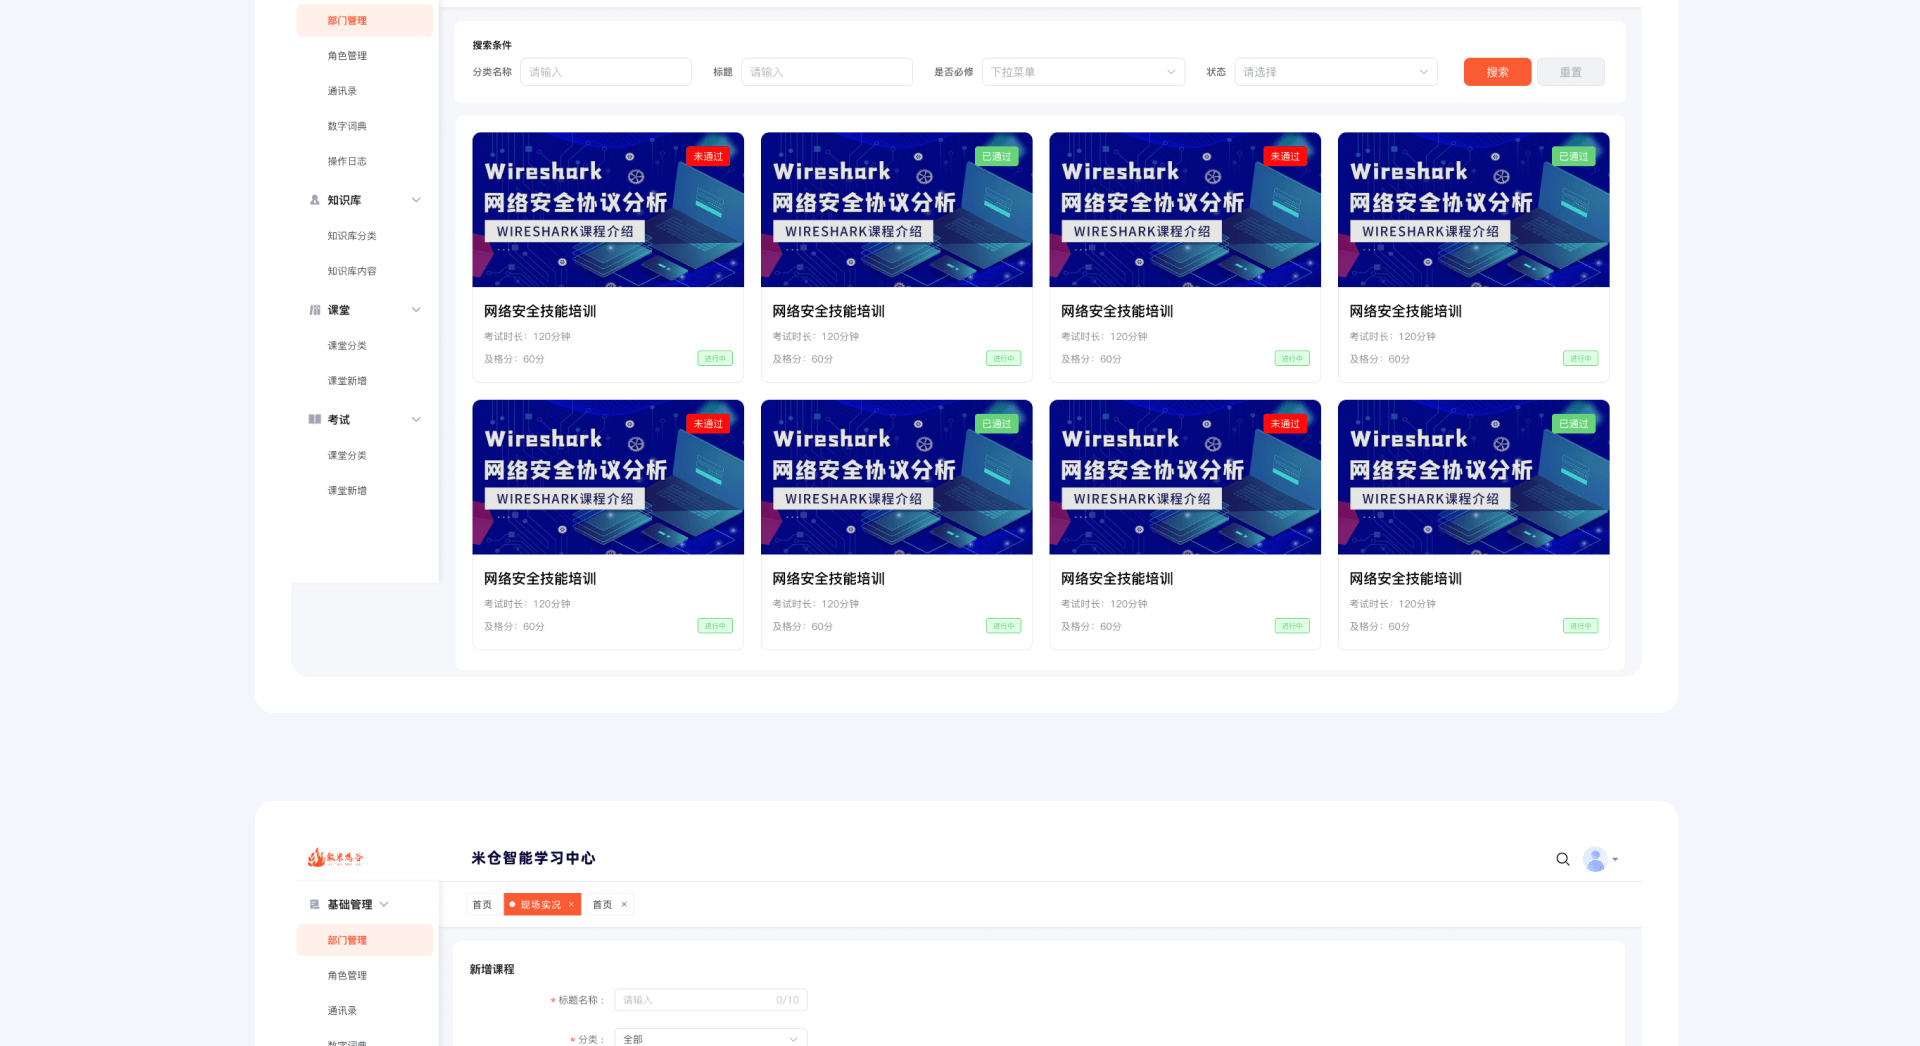Select 部门管理 in the upper panel sidebar
Screen dimensions: 1920x1046
364,21
